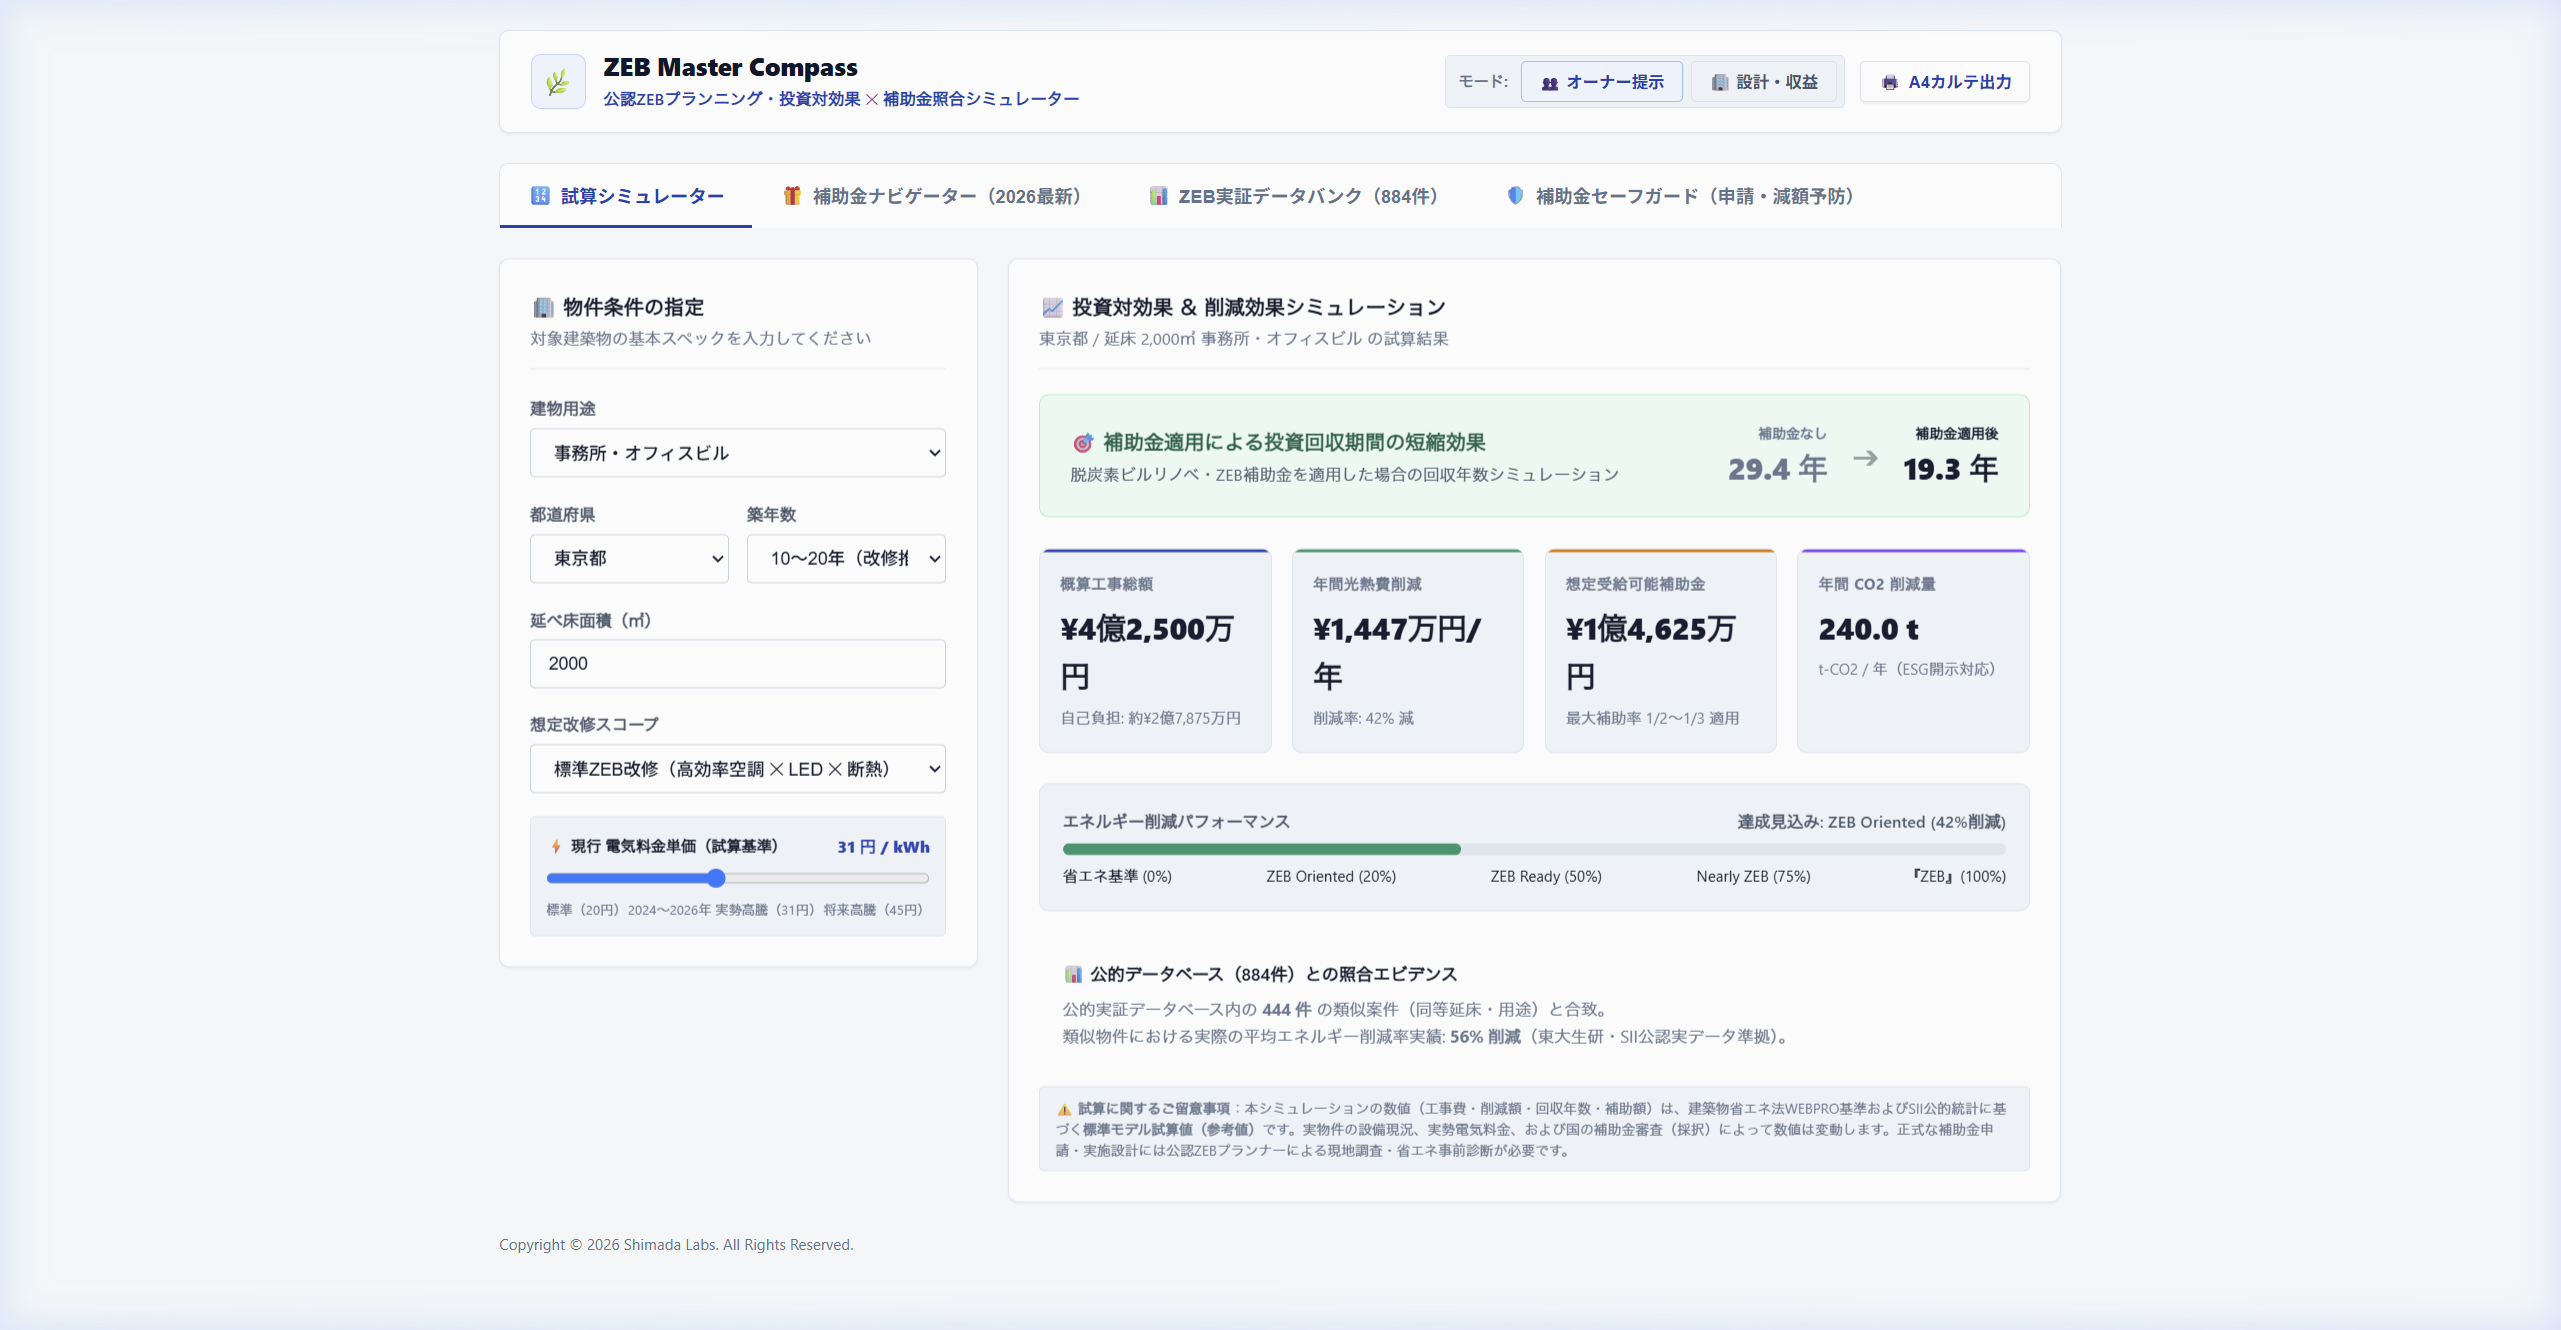2561x1330 pixels.
Task: Click the ZEB Master Compass leaf logo
Action: [558, 82]
